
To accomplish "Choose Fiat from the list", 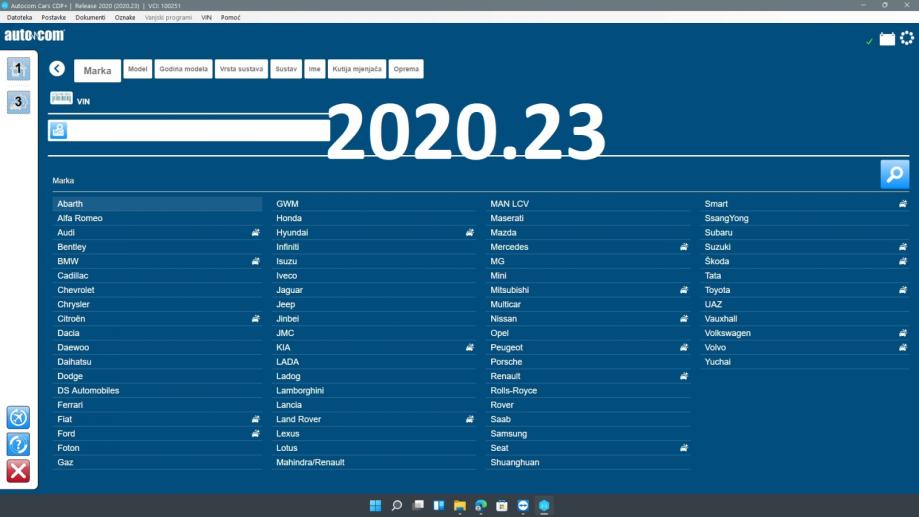I will point(157,419).
